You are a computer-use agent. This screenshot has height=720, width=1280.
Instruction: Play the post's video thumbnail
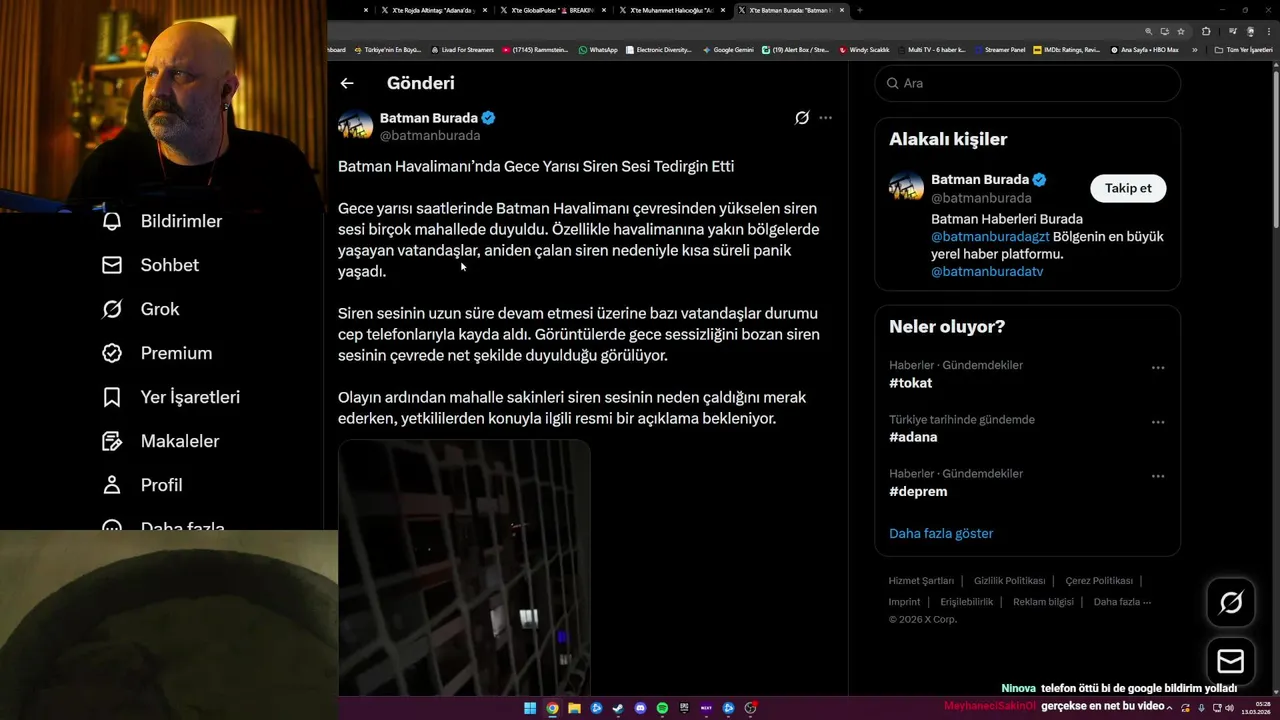[x=464, y=568]
